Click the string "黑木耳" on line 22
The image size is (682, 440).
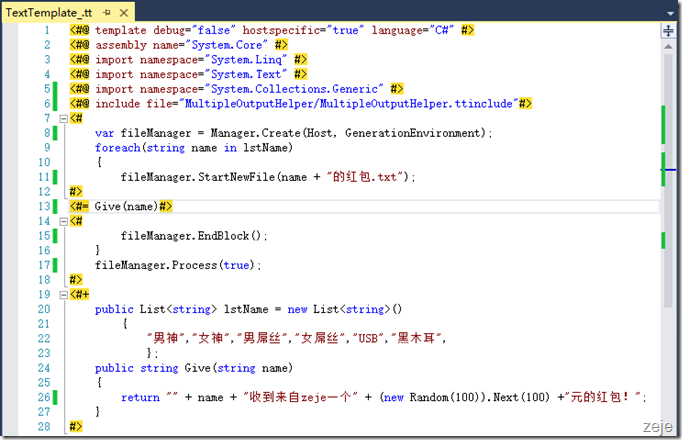point(416,338)
